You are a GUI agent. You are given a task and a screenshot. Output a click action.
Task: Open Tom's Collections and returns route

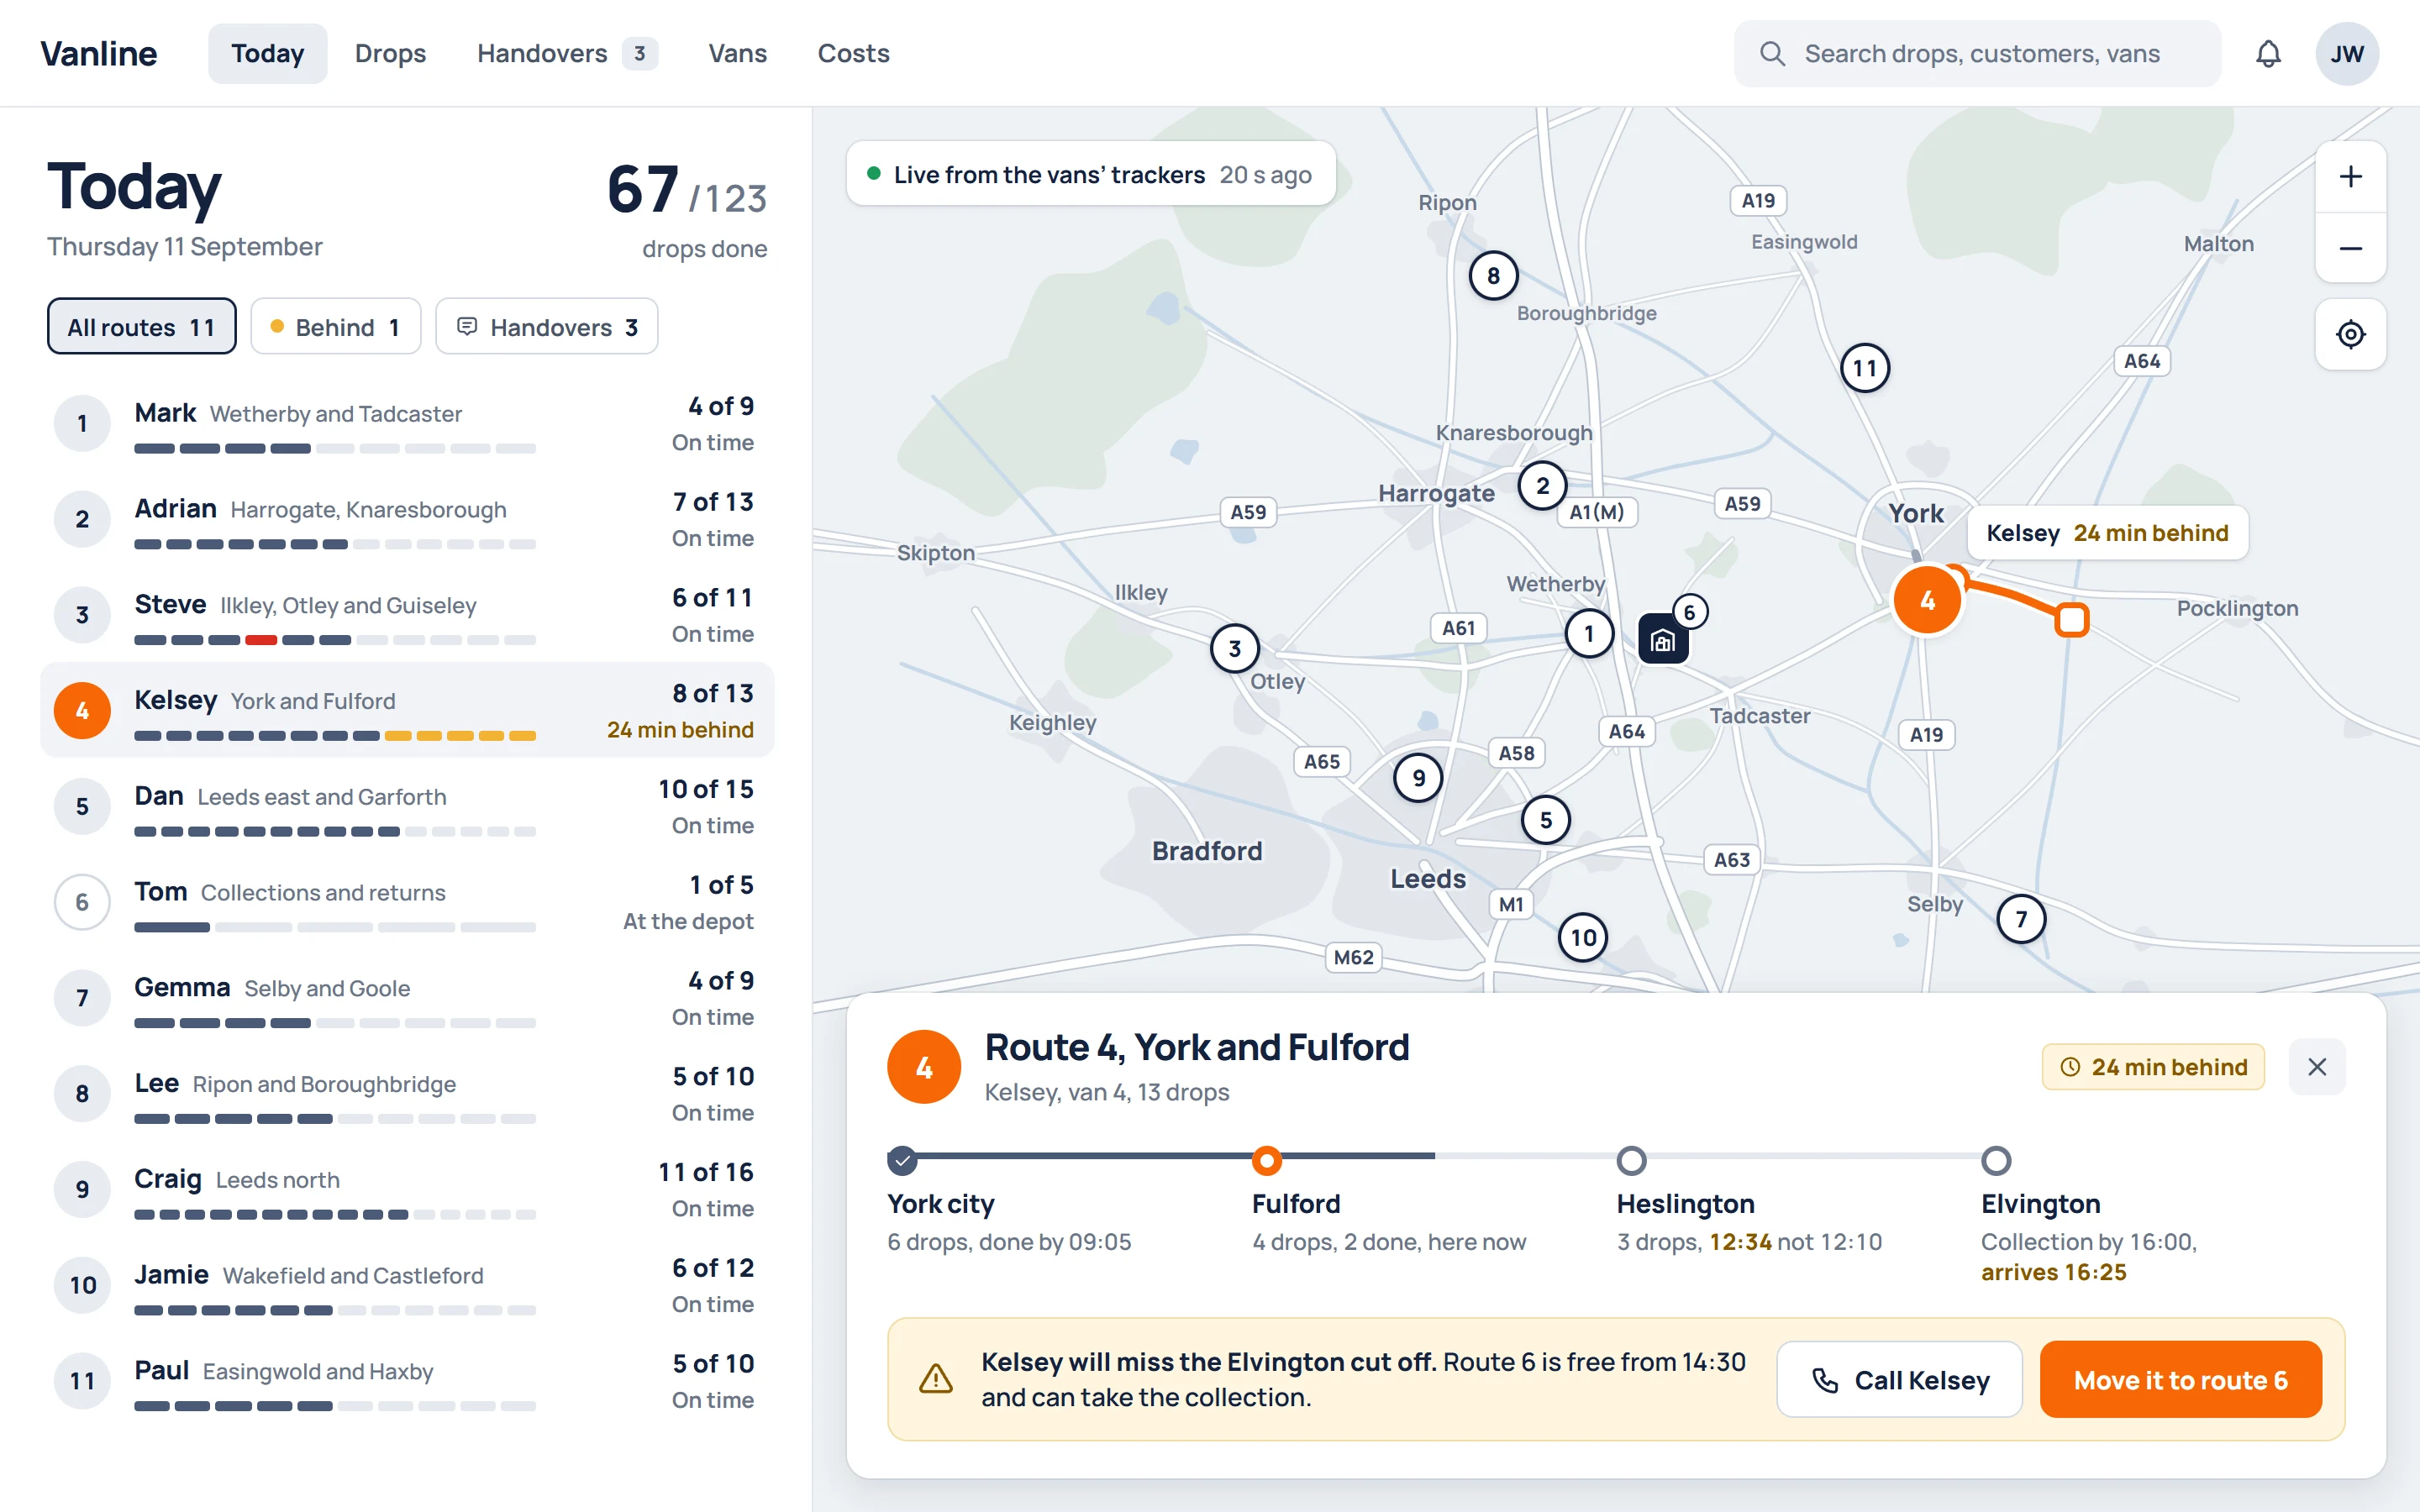coord(407,903)
